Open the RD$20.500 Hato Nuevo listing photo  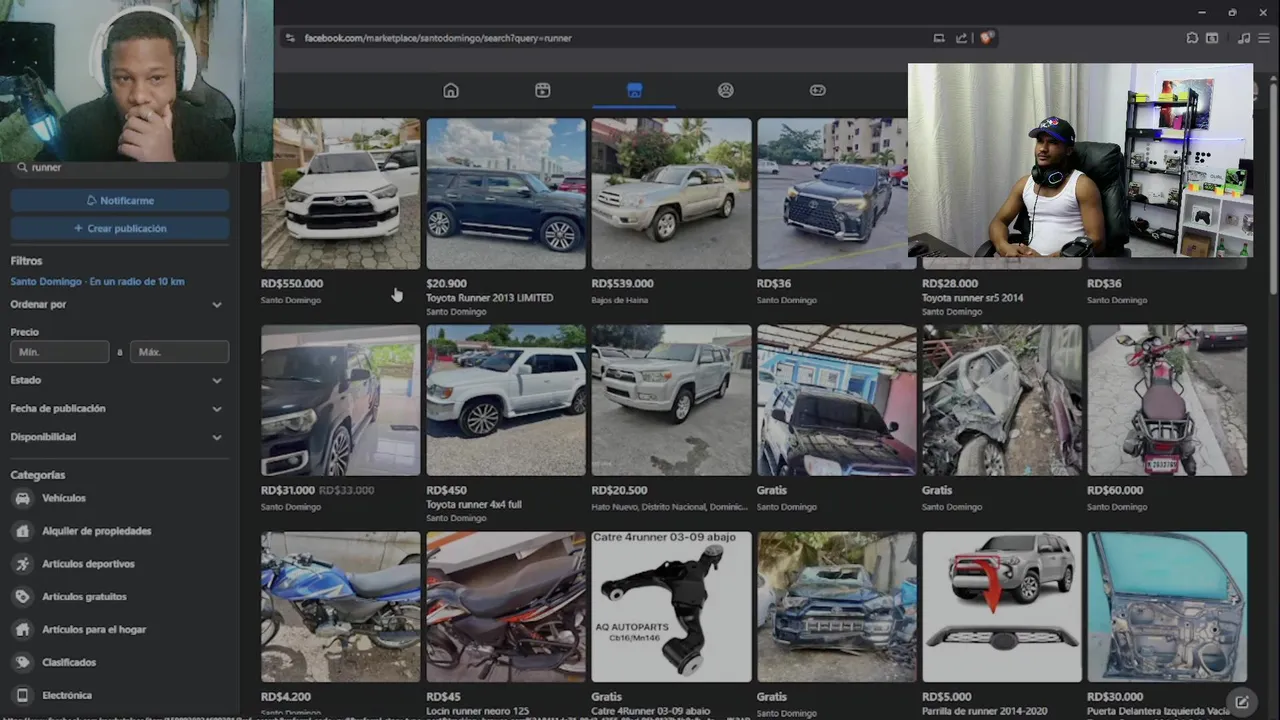(x=671, y=400)
